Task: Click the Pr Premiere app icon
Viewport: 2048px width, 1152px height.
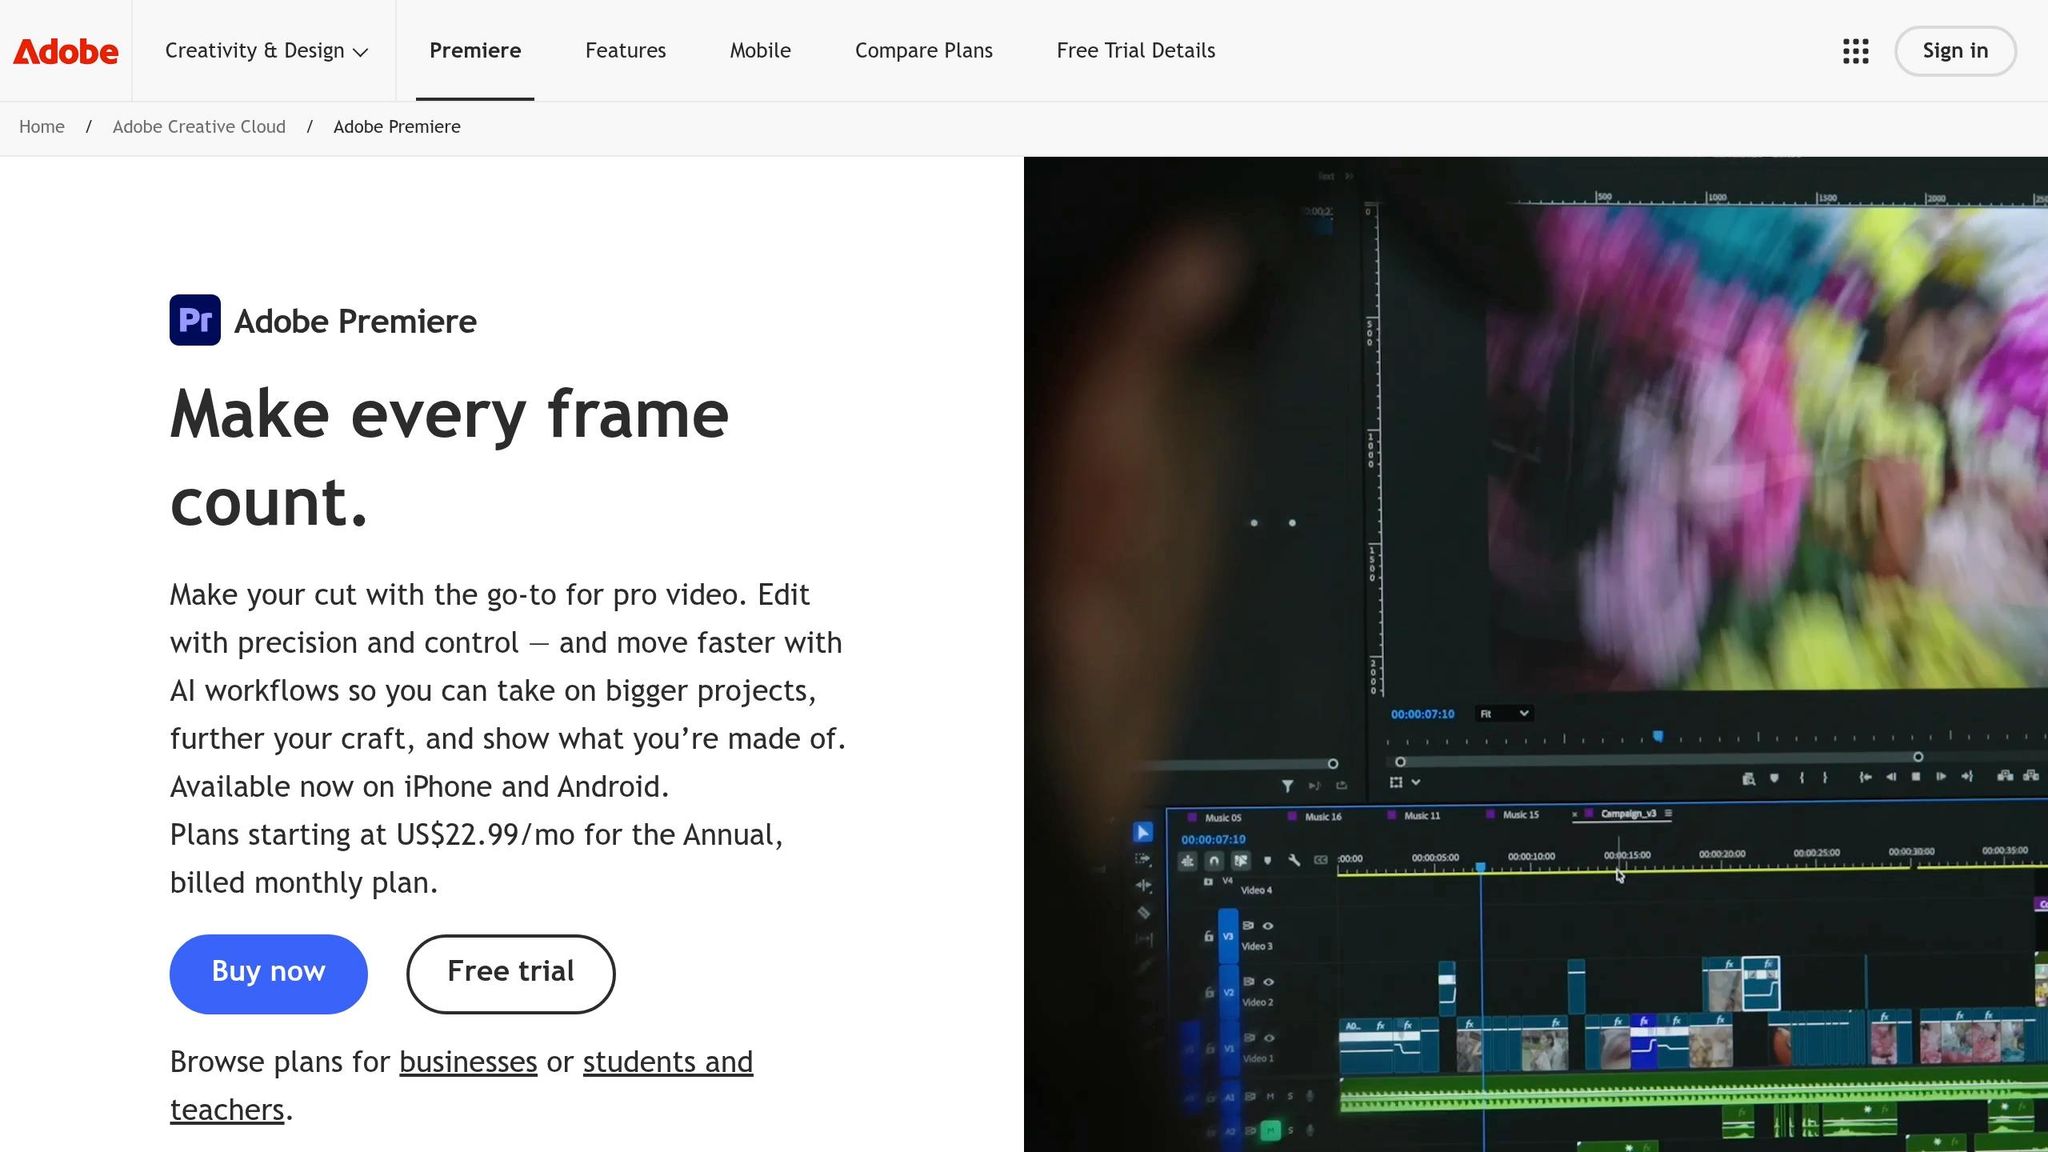Action: click(x=195, y=320)
